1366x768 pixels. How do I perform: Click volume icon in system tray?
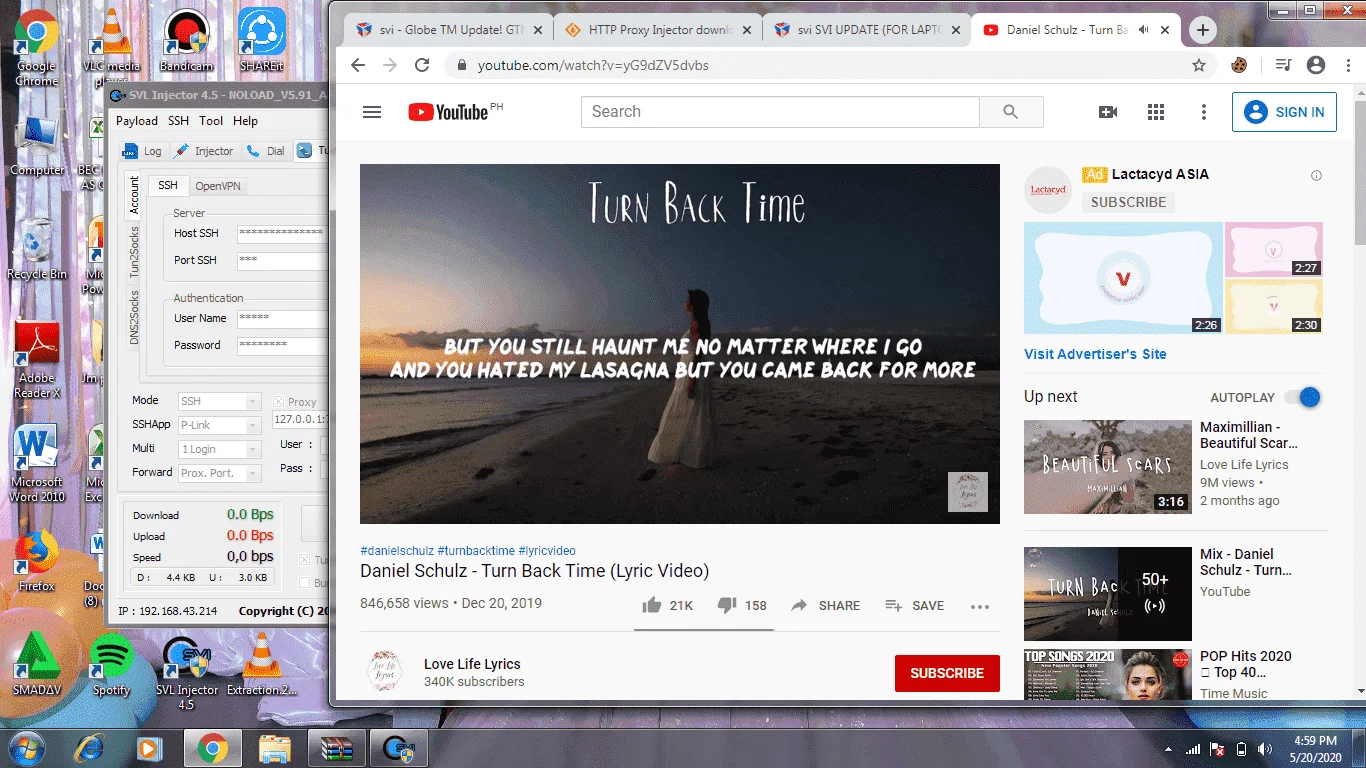pos(1264,748)
